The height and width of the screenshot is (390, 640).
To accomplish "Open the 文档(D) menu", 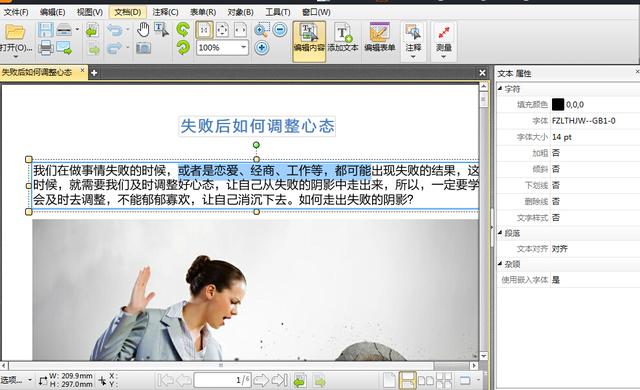I will tap(128, 12).
